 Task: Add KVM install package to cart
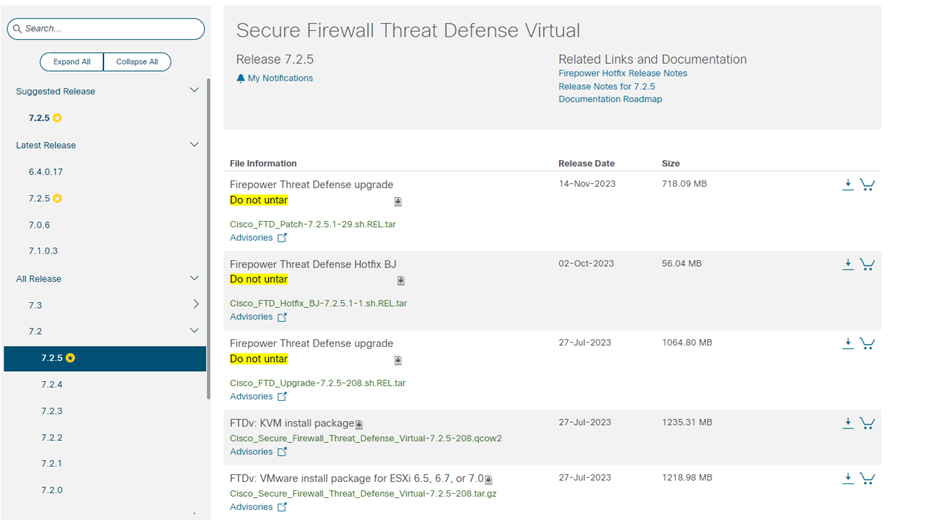tap(867, 423)
